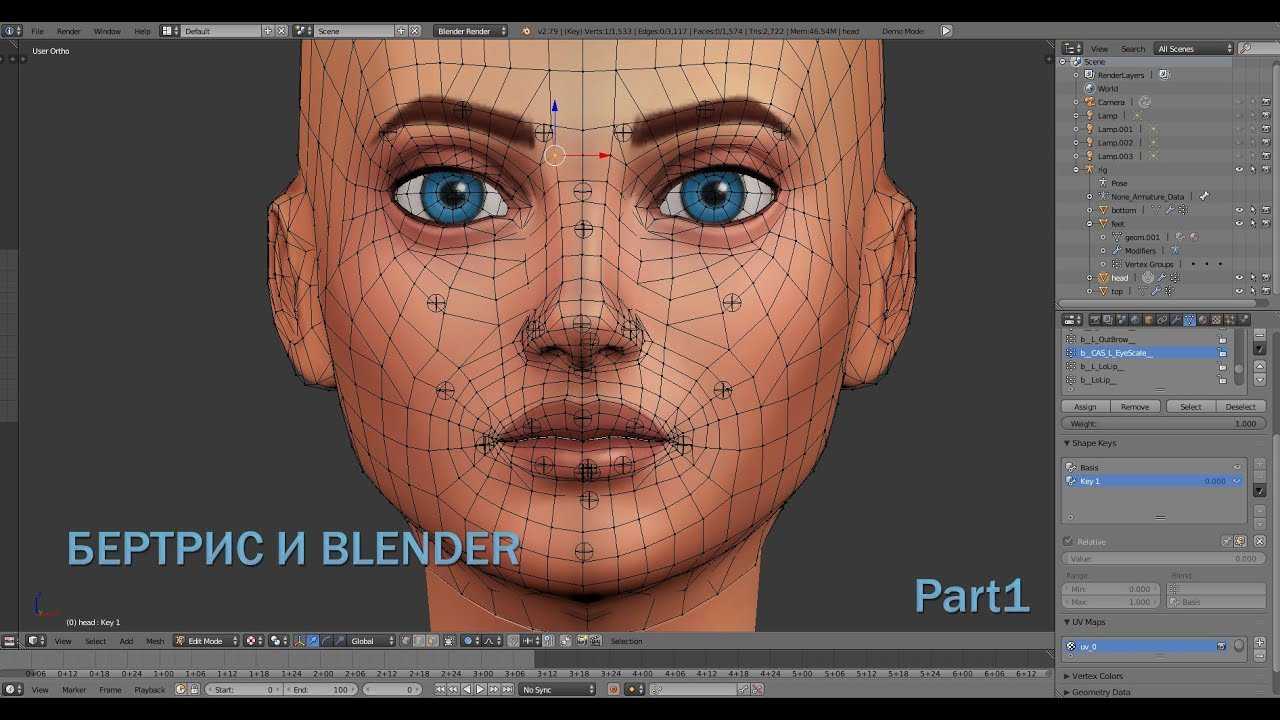Toggle auto keyframe record button
Image resolution: width=1280 pixels, height=720 pixels.
click(x=613, y=689)
